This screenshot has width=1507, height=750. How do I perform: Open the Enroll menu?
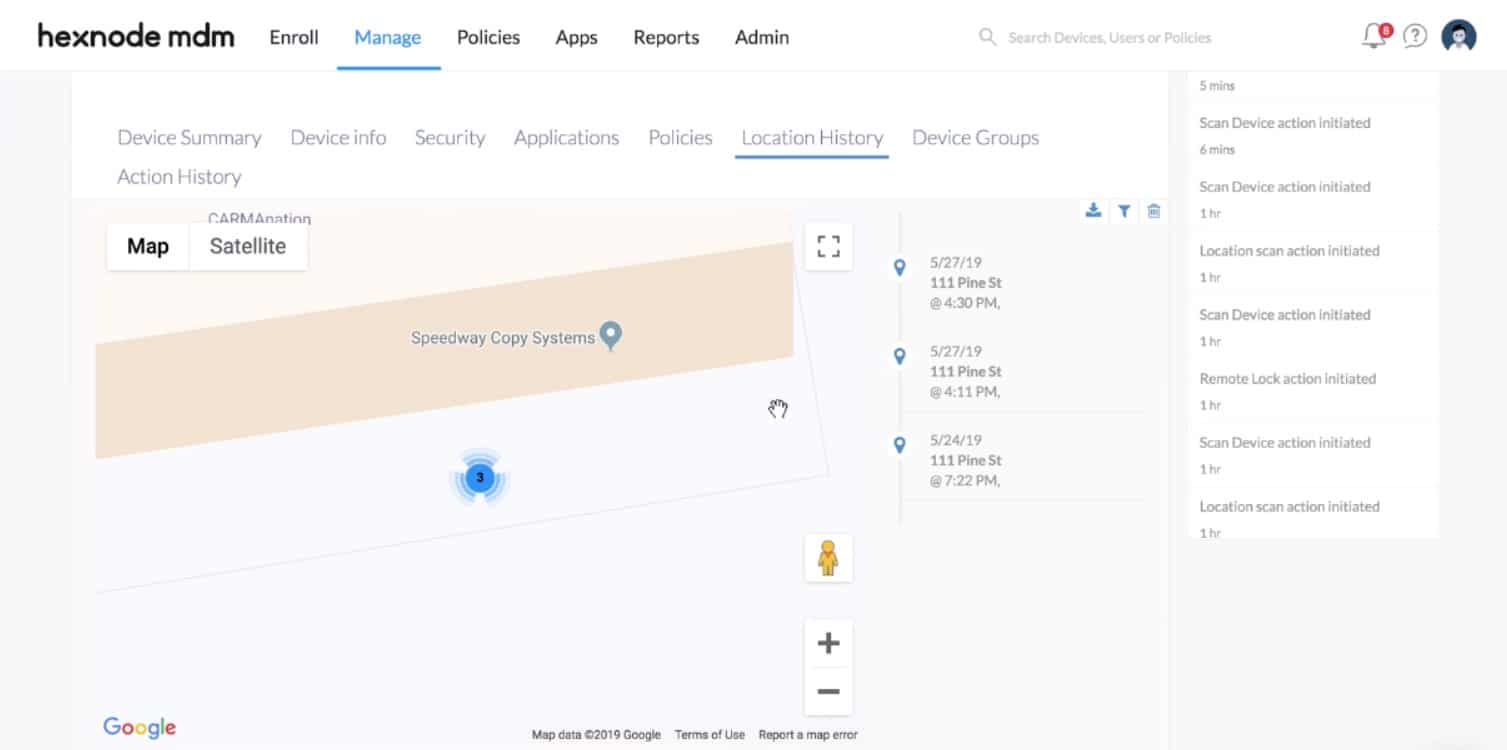click(294, 37)
